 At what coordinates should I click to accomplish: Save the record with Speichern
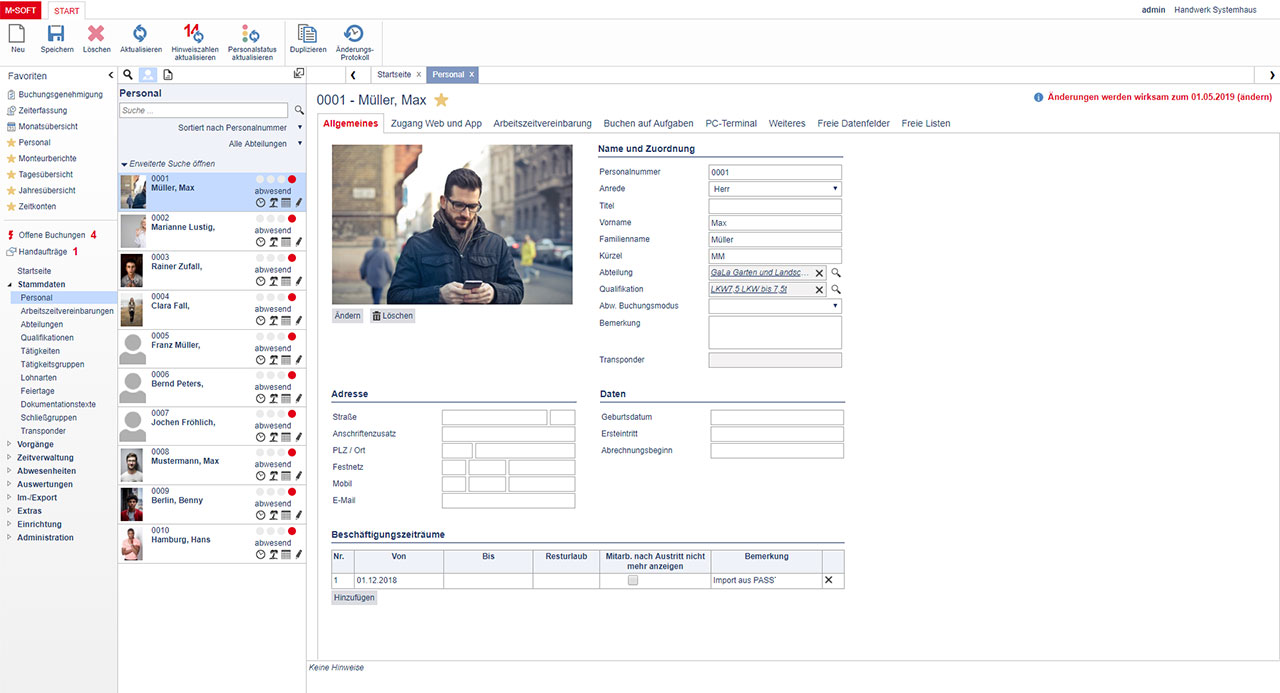(x=57, y=34)
